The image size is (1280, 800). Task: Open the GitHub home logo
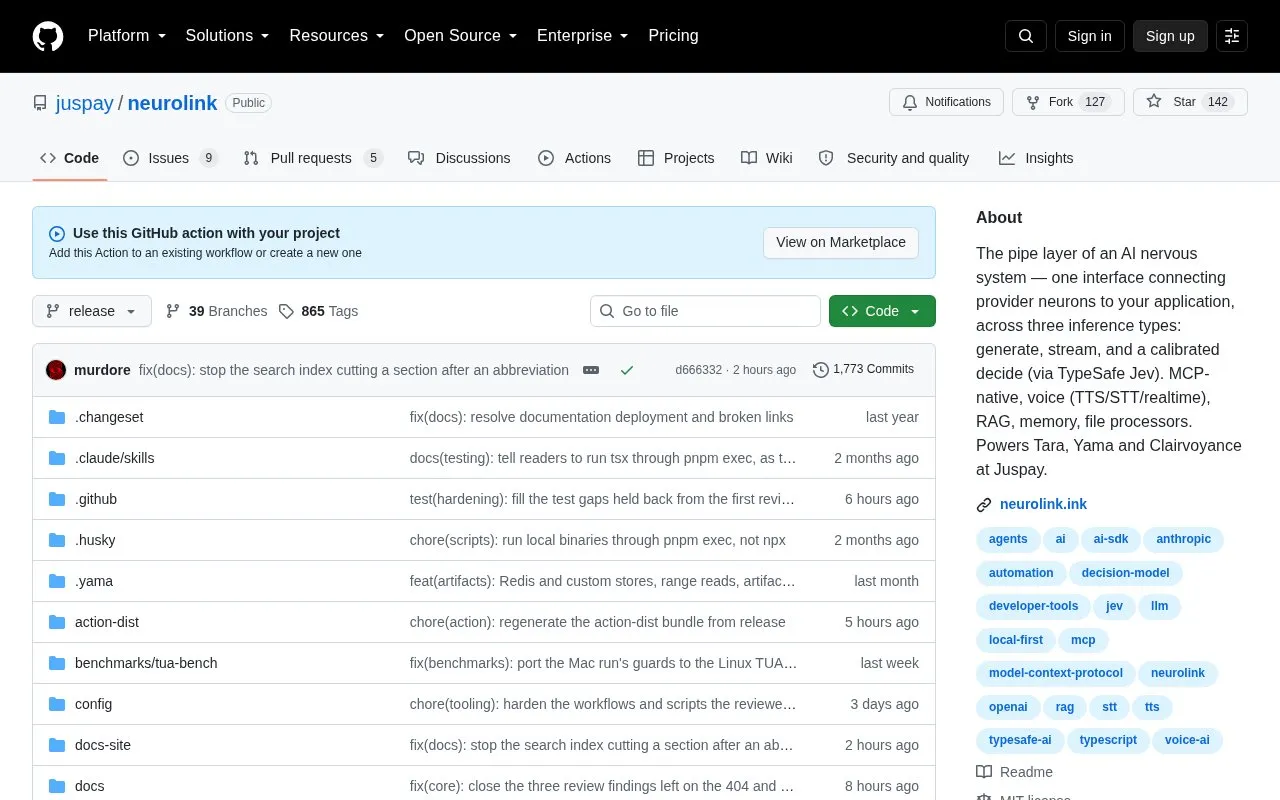48,36
